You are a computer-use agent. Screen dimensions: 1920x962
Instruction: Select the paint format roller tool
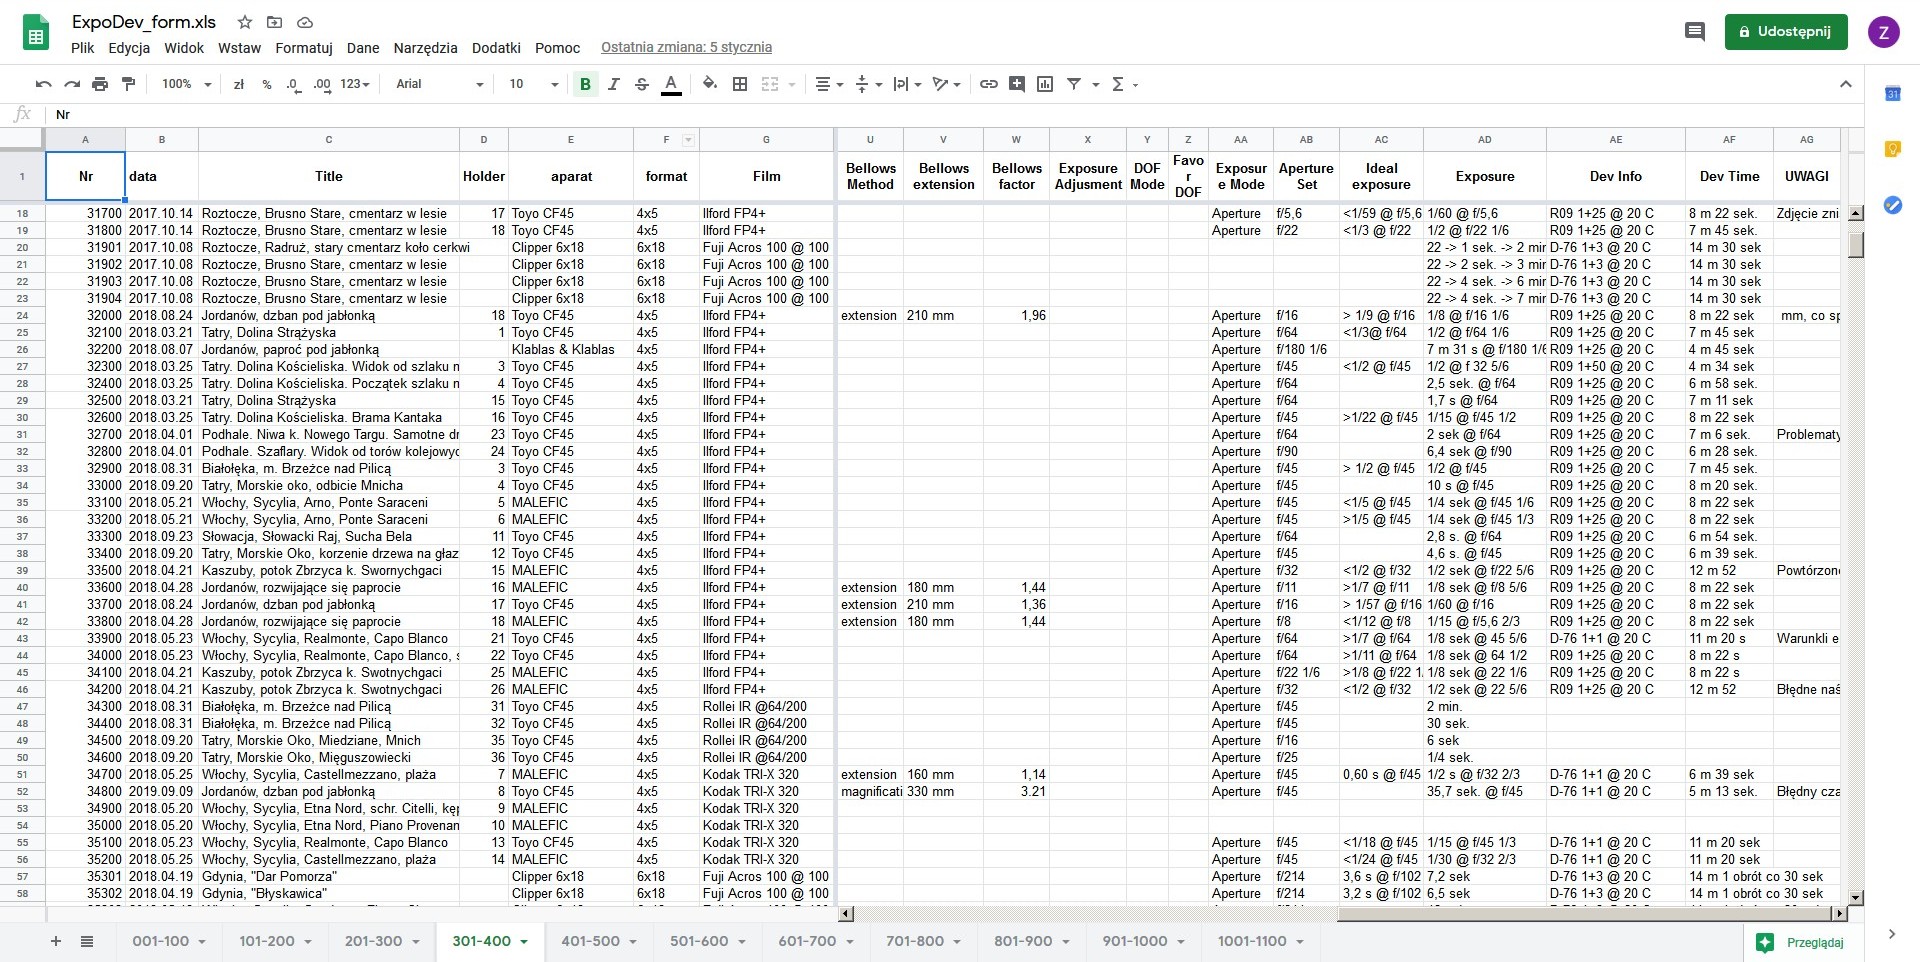point(128,84)
